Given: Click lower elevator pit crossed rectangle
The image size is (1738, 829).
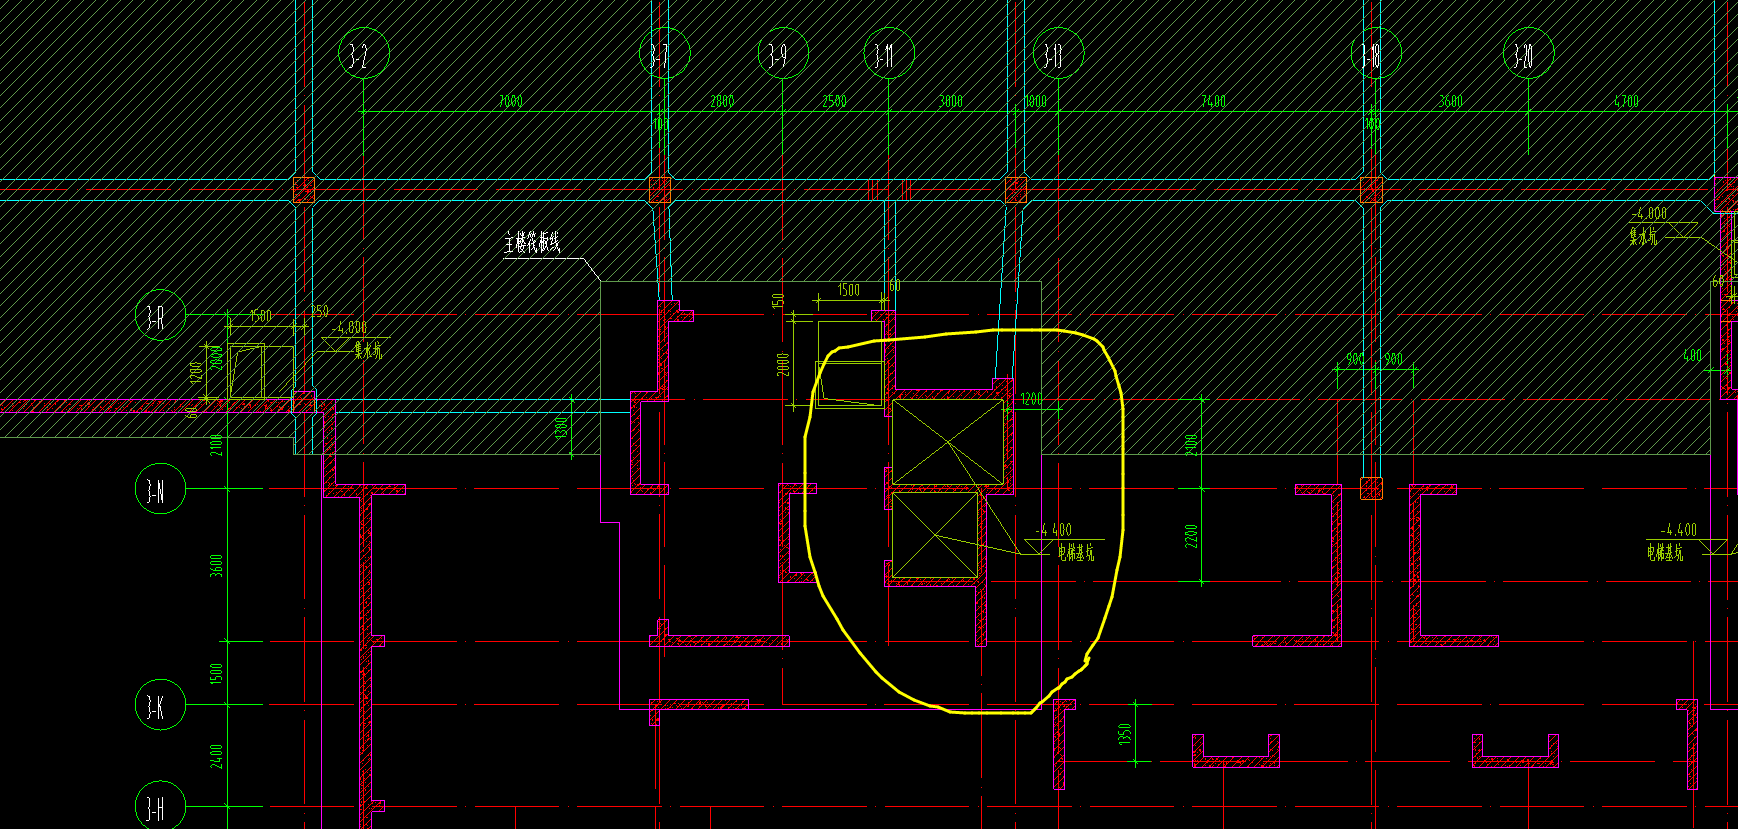Looking at the screenshot, I should coord(934,535).
